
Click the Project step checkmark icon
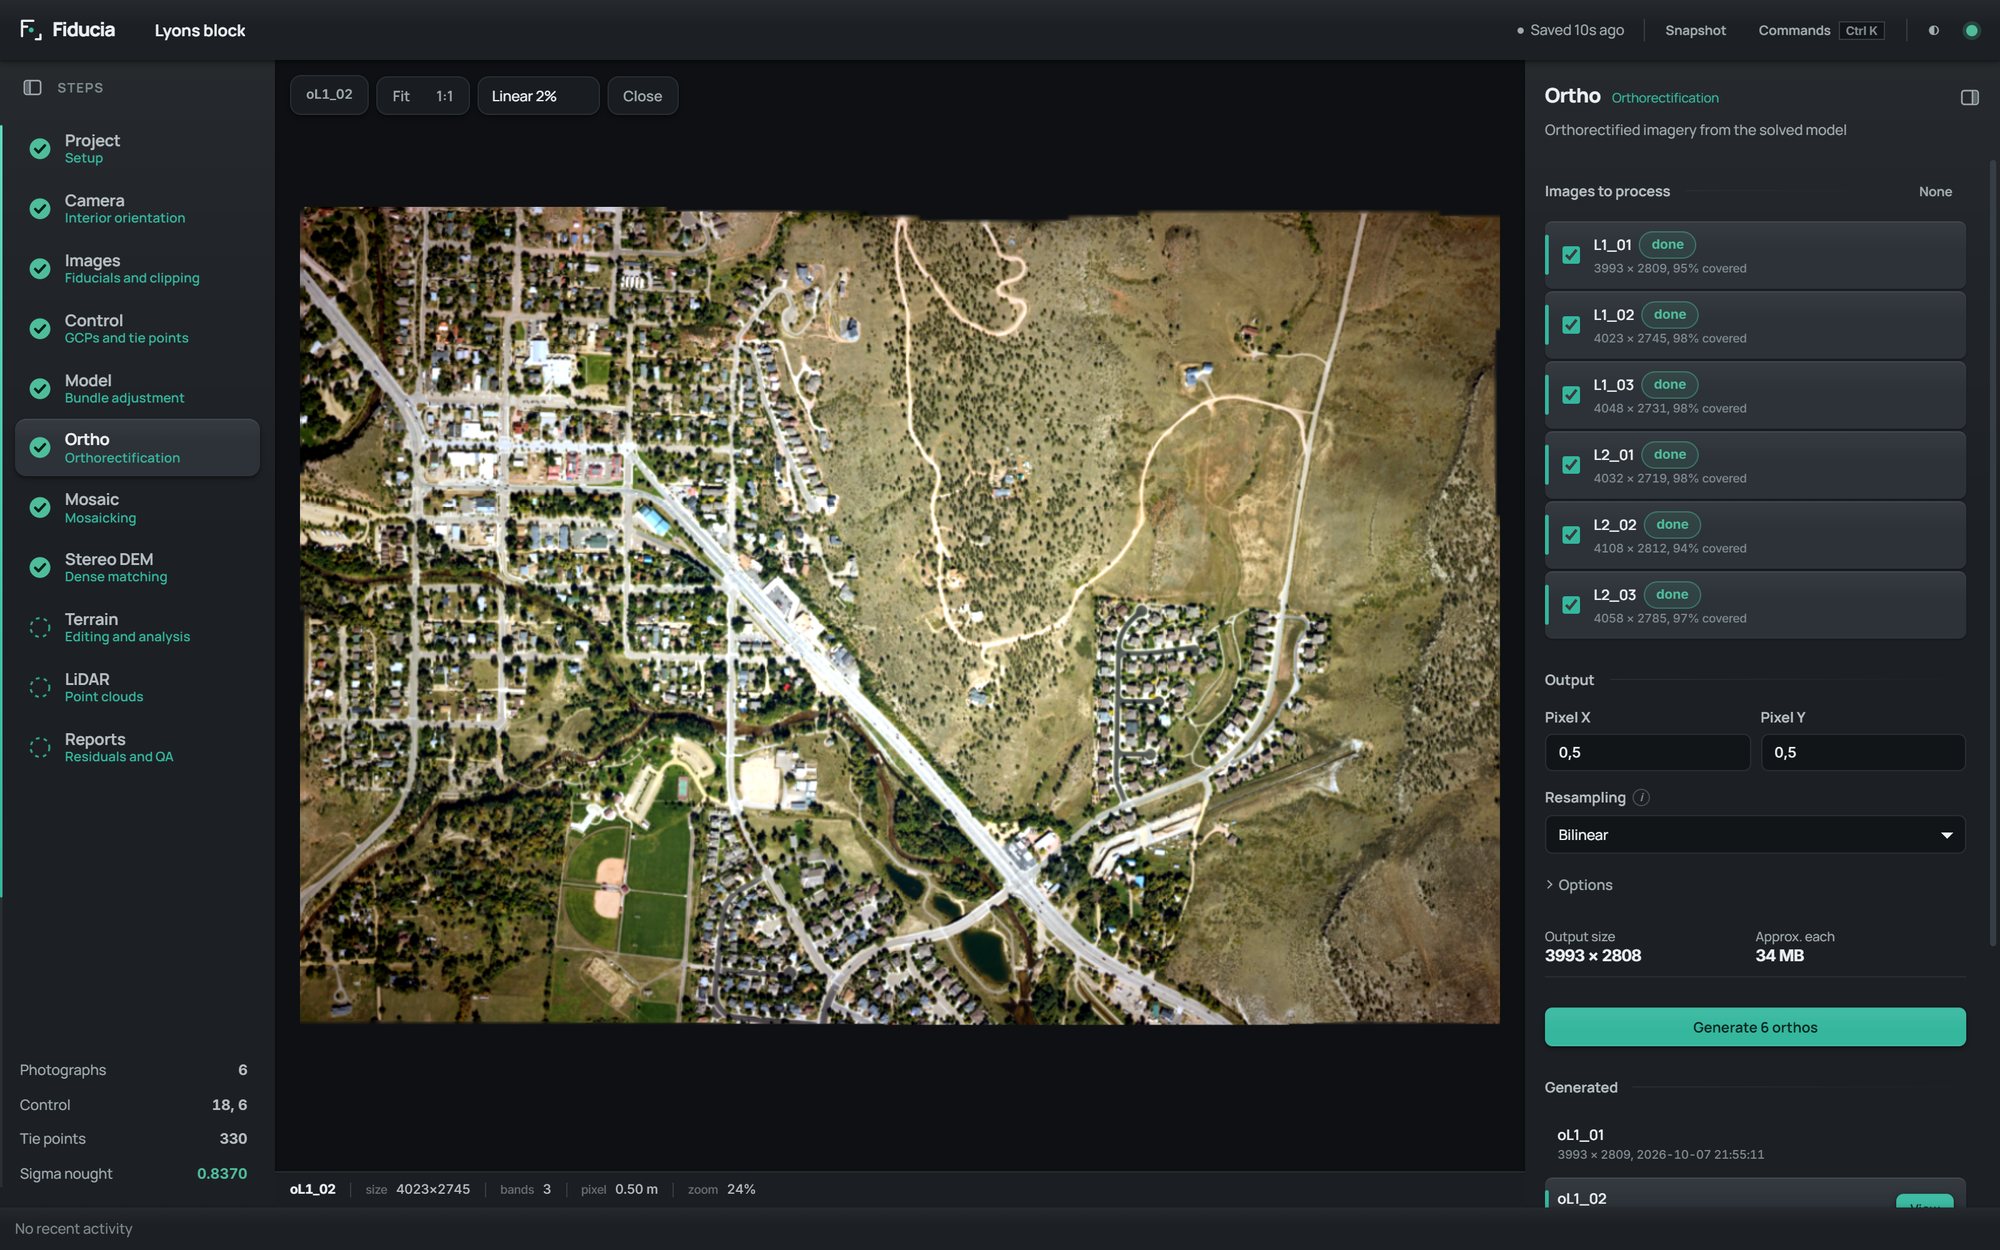click(x=40, y=148)
